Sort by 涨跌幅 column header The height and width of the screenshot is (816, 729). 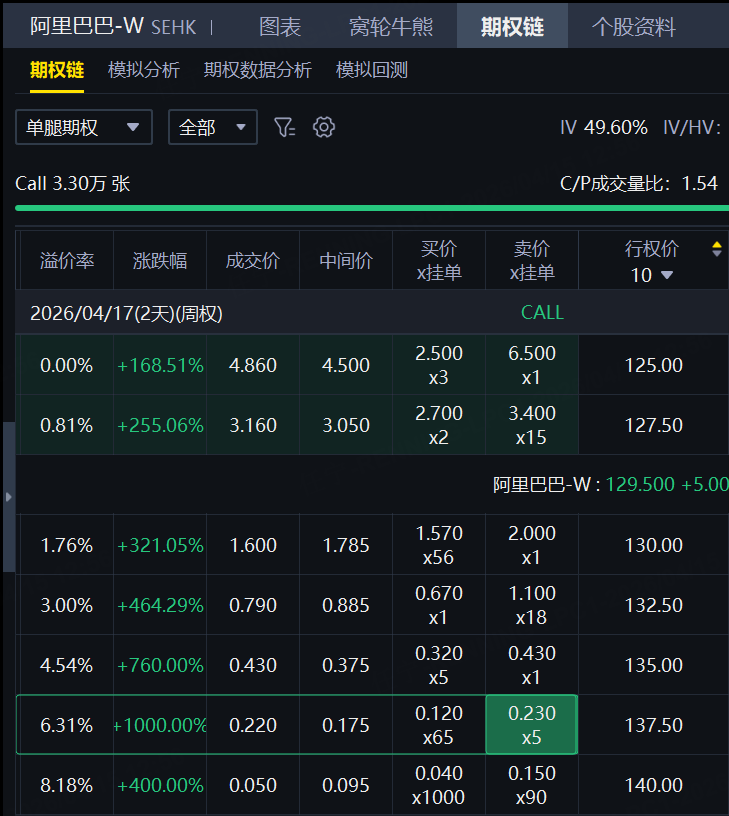tap(160, 261)
